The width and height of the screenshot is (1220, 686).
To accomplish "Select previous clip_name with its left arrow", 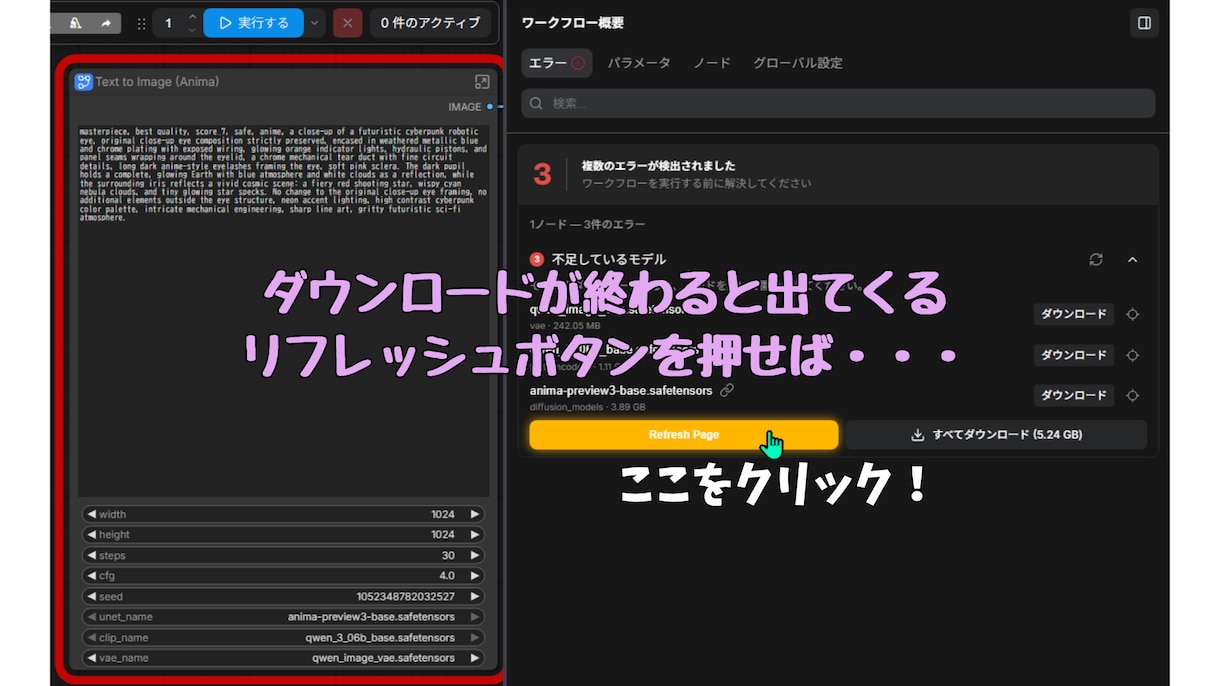I will click(x=92, y=637).
